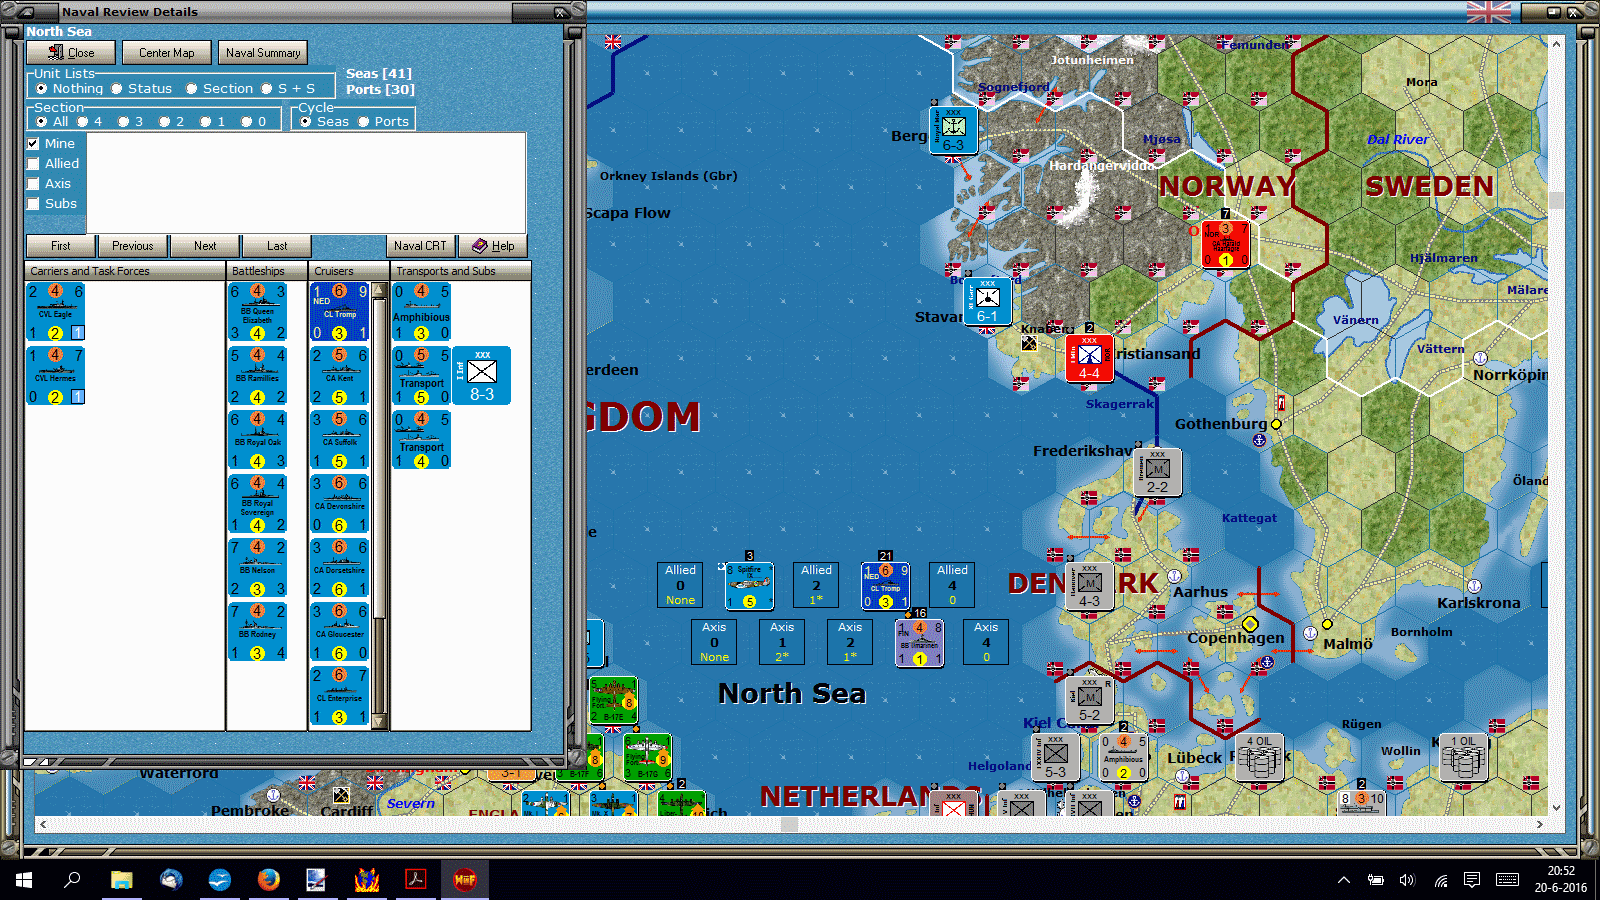Choose the Seas cycle option

(x=306, y=122)
